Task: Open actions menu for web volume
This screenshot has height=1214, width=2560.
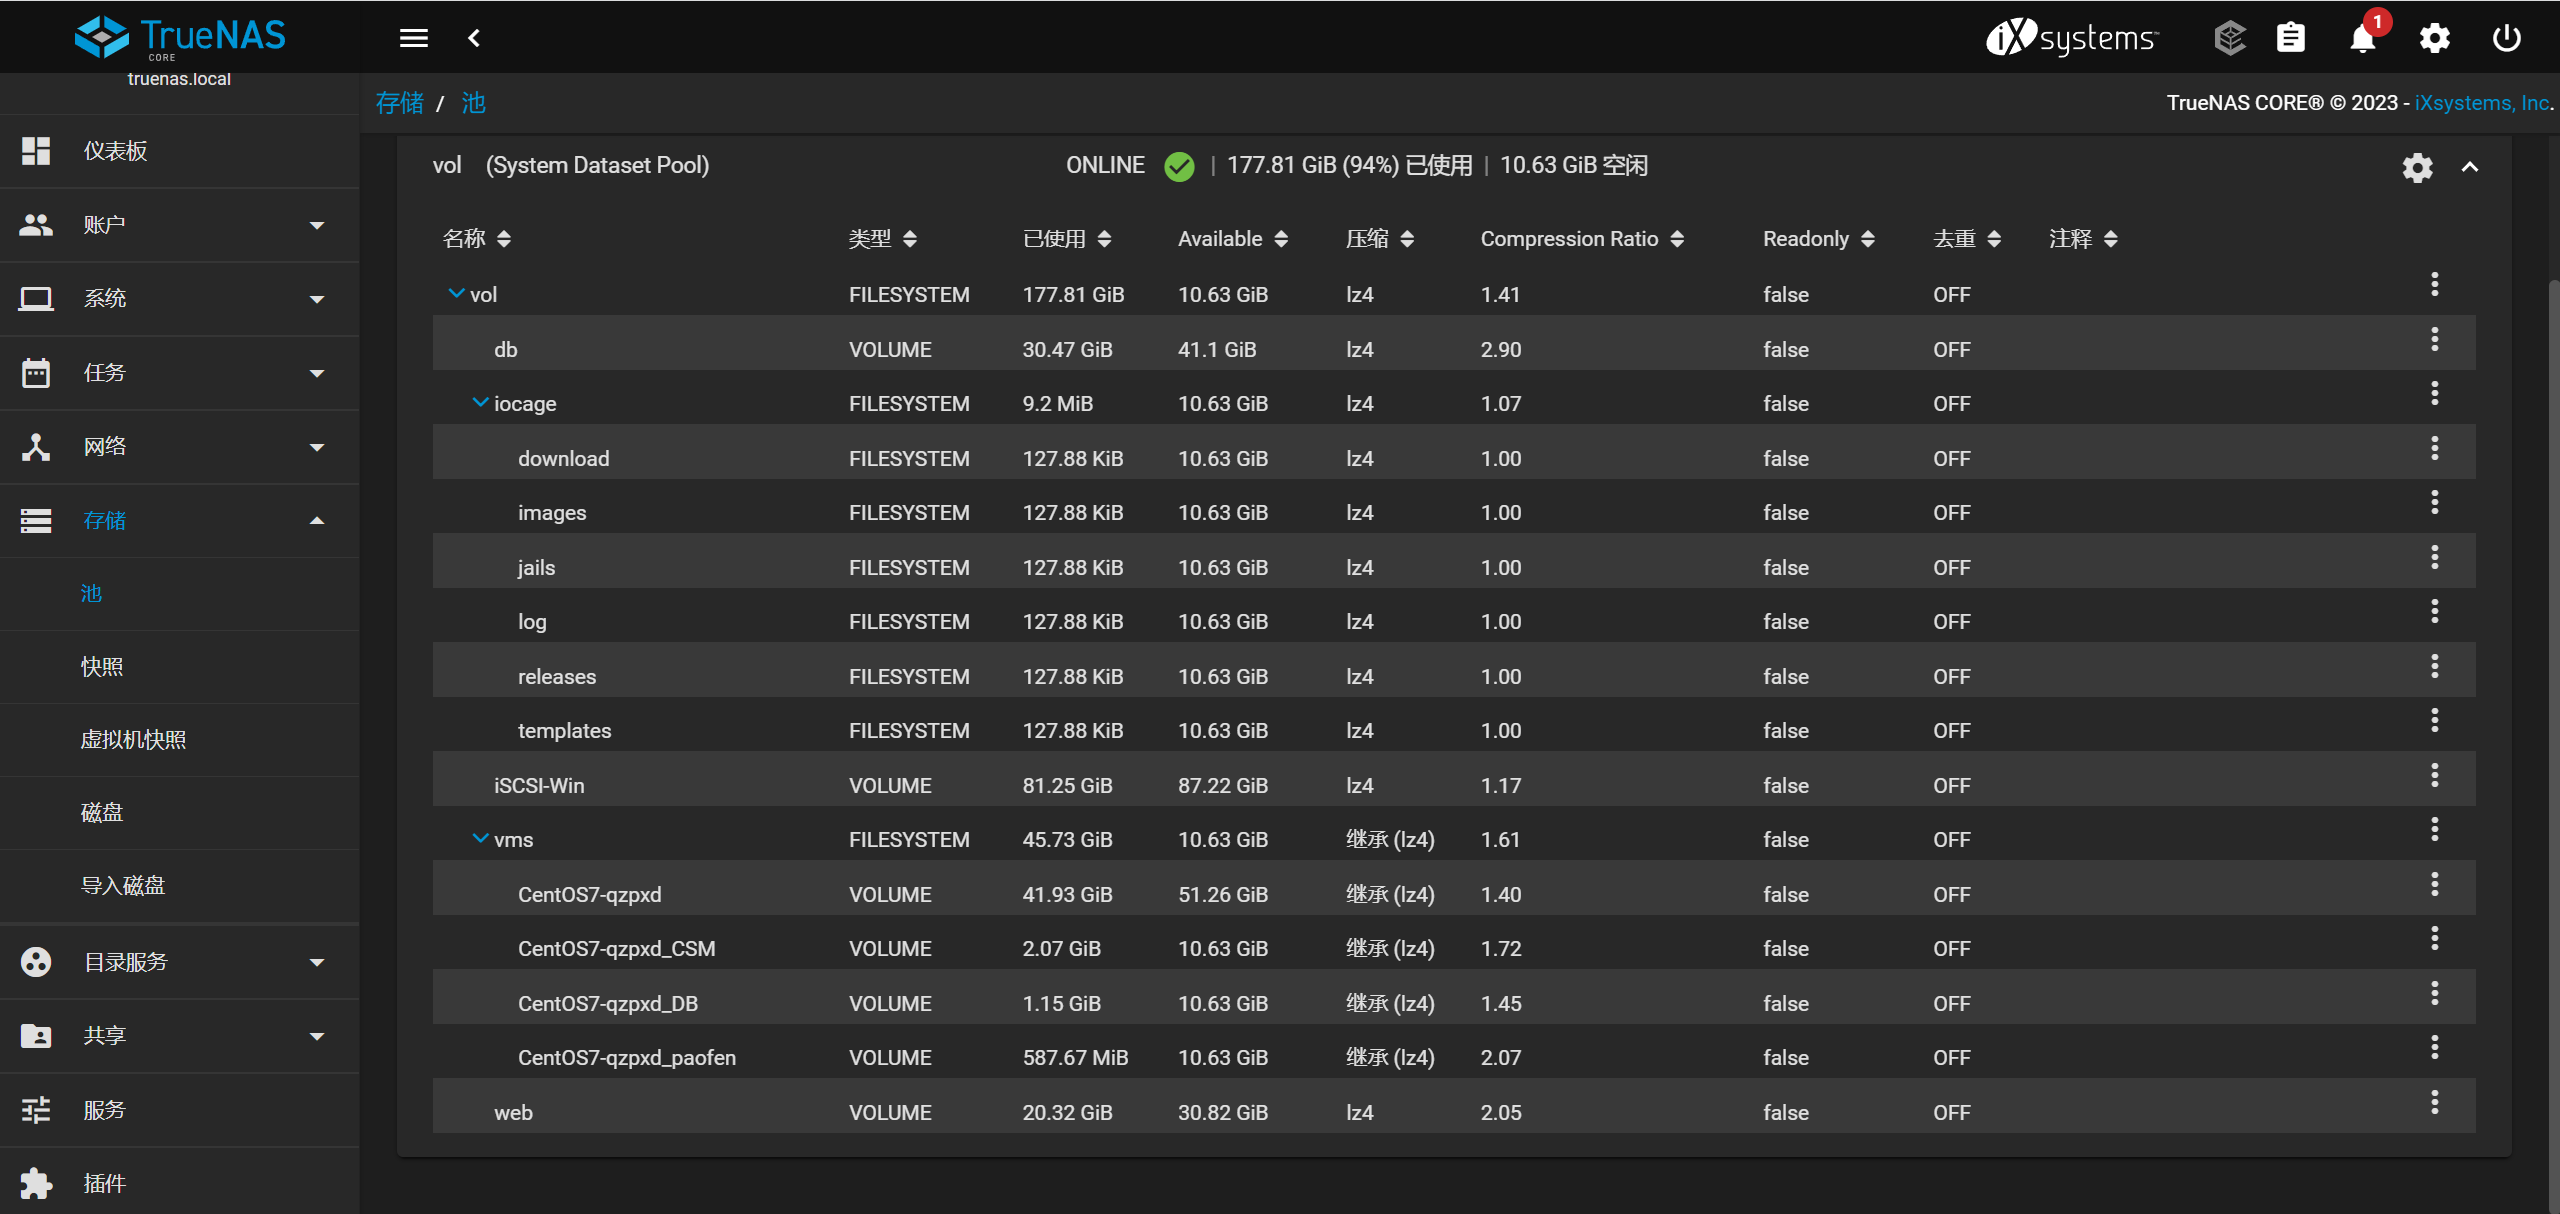Action: [x=2434, y=1103]
